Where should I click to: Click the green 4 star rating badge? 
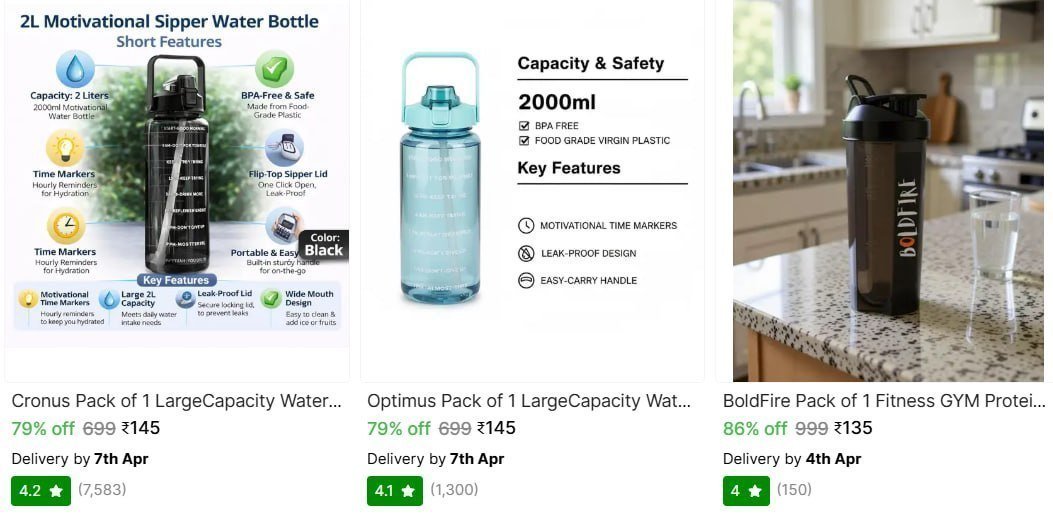coord(745,491)
